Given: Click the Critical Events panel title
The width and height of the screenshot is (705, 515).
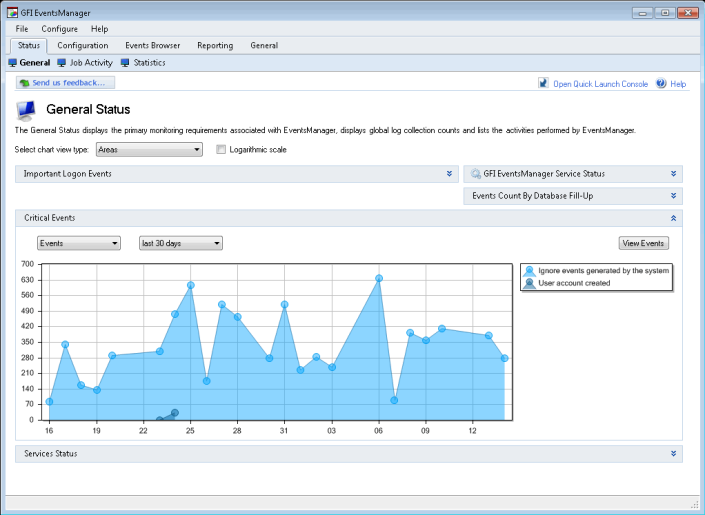Looking at the screenshot, I should point(49,218).
